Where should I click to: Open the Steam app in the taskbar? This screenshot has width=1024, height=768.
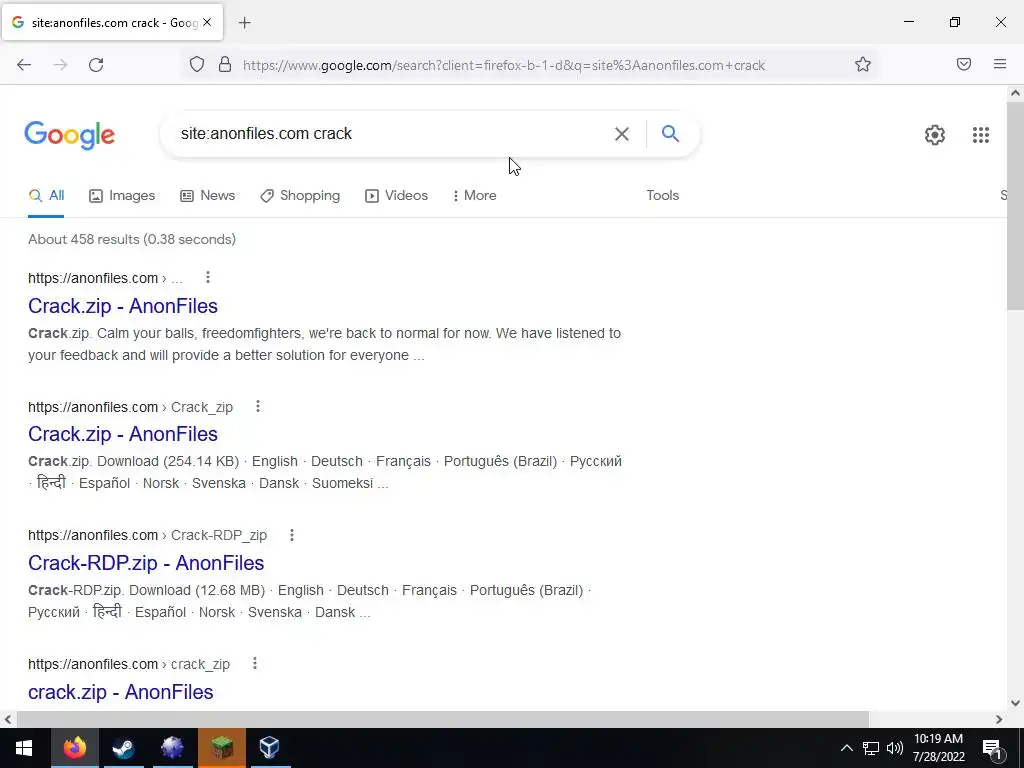[123, 748]
